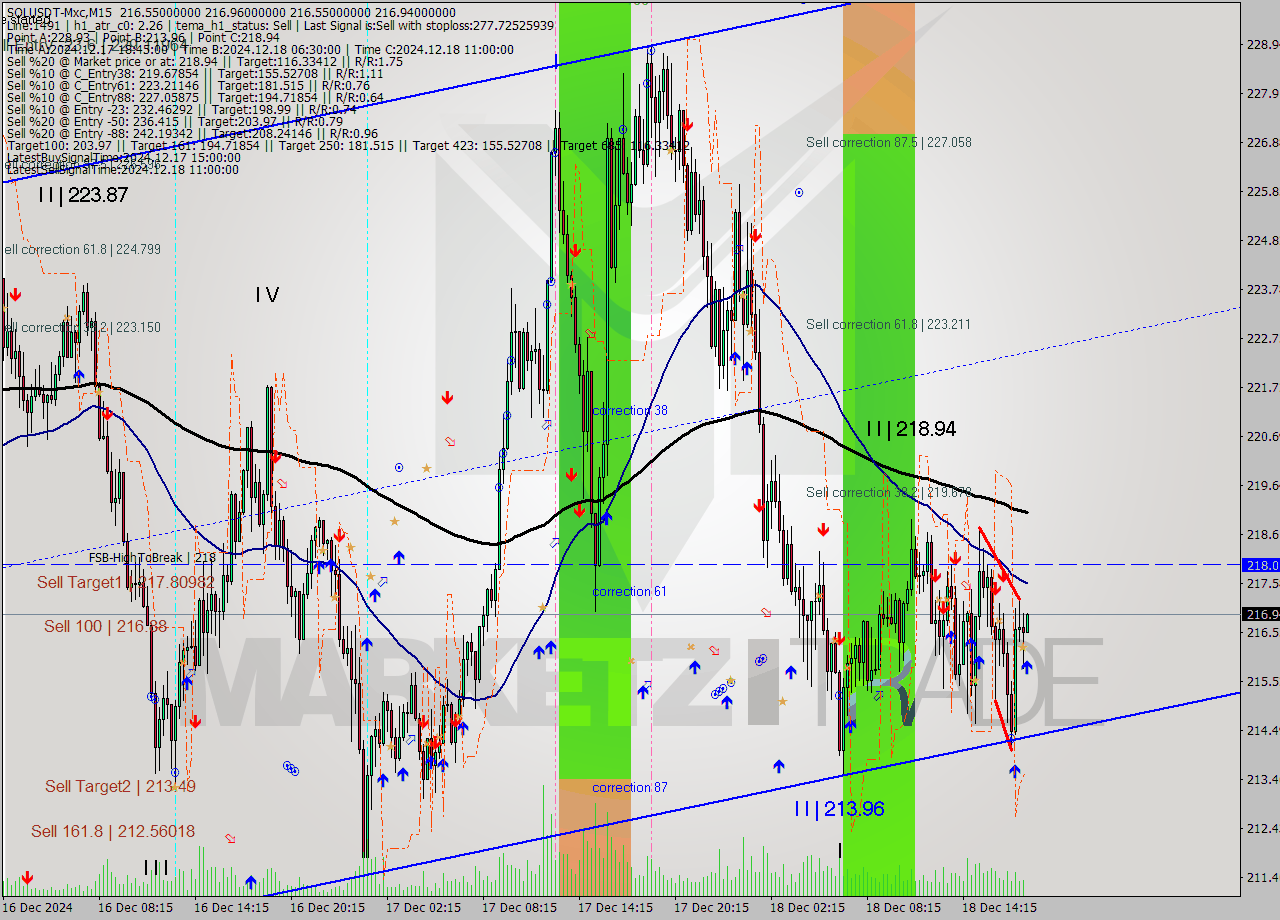The width and height of the screenshot is (1280, 920).
Task: Click the '17 Dec 20:15' time axis label
Action: 711,908
